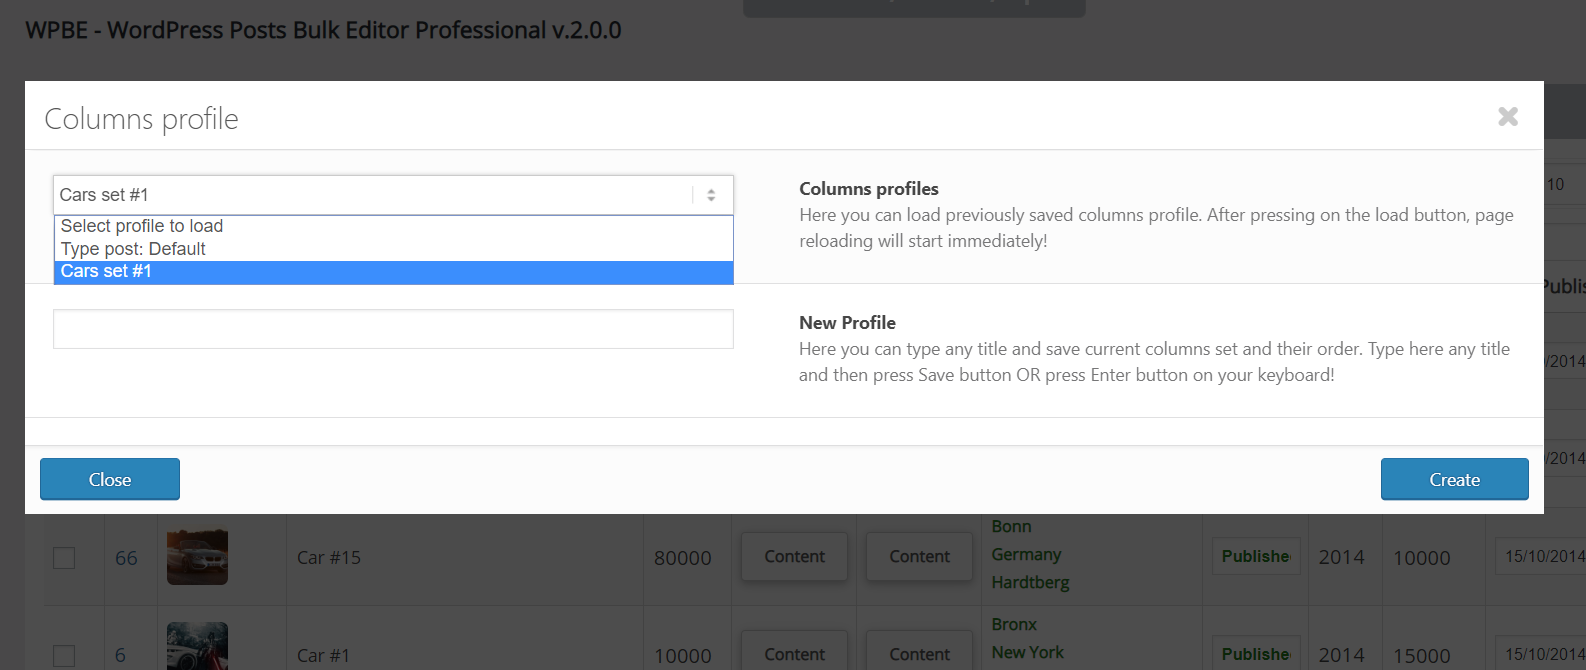Close the Columns profile dialog with X
Image resolution: width=1586 pixels, height=670 pixels.
(1508, 117)
